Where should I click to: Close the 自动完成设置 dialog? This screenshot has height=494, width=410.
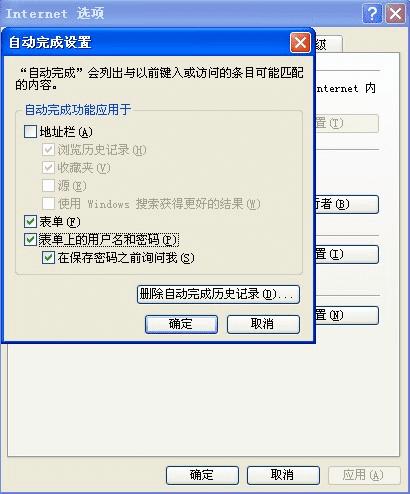point(300,43)
